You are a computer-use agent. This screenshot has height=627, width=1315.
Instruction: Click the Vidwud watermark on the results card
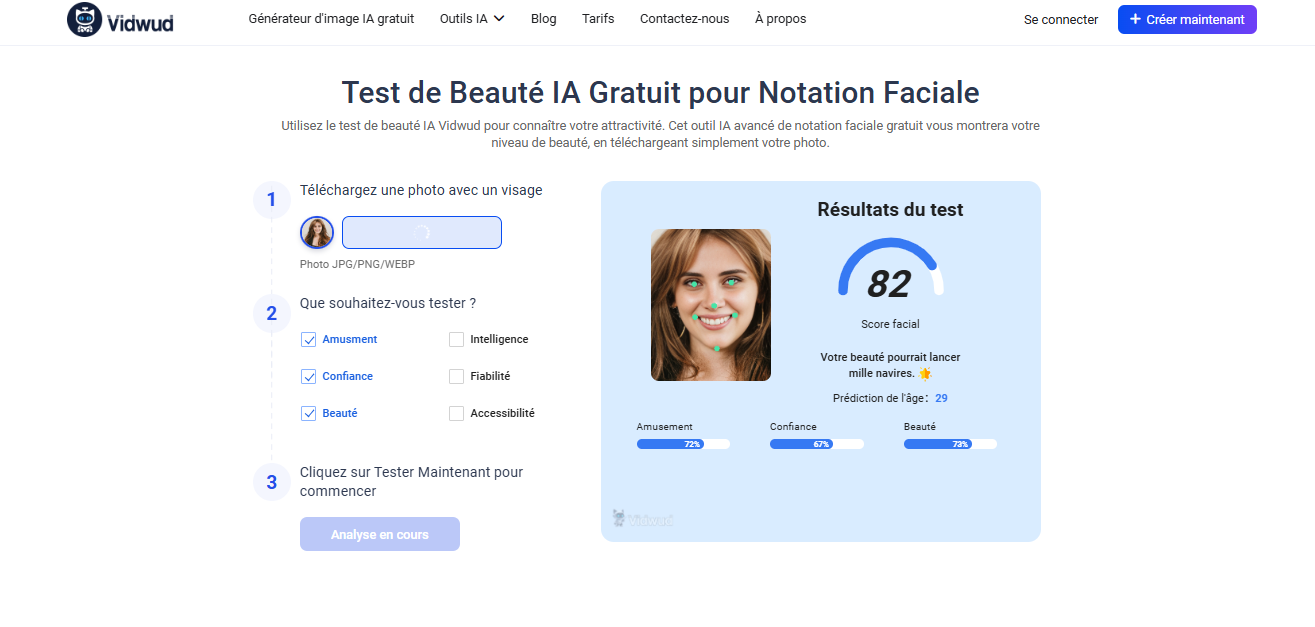click(x=645, y=518)
